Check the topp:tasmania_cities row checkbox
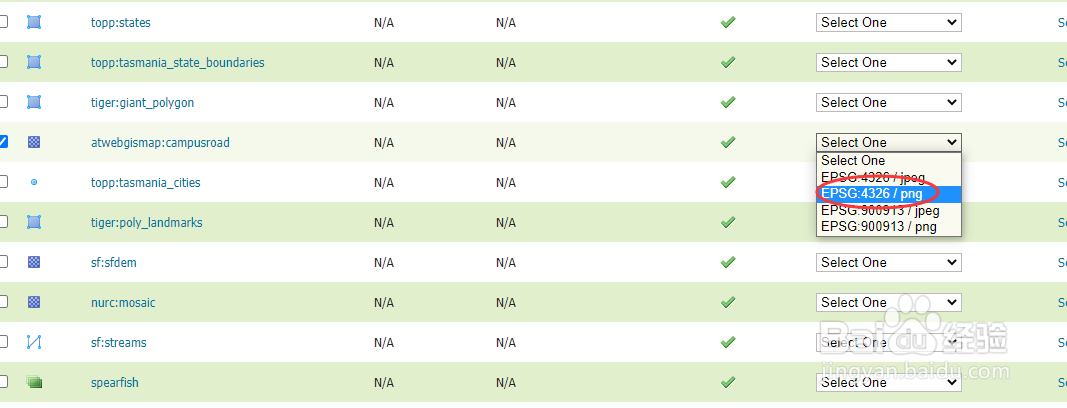1067x408 pixels. [x=3, y=182]
